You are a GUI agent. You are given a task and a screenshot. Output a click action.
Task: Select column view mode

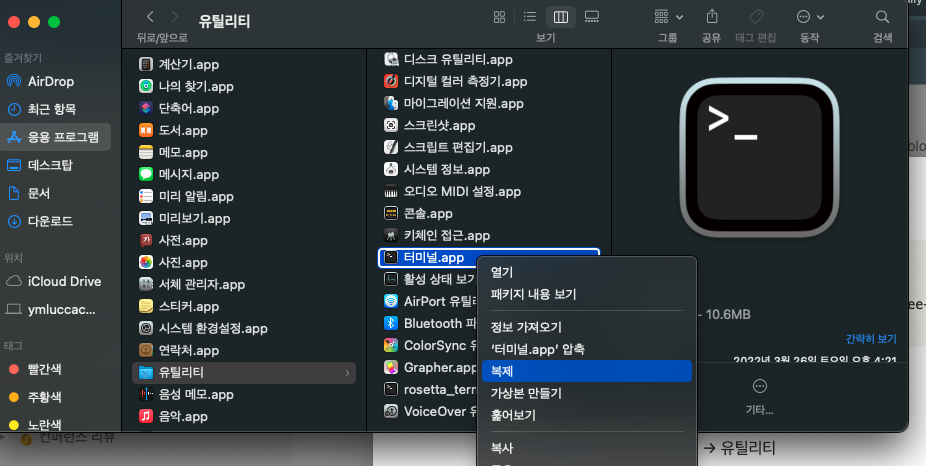coord(560,17)
